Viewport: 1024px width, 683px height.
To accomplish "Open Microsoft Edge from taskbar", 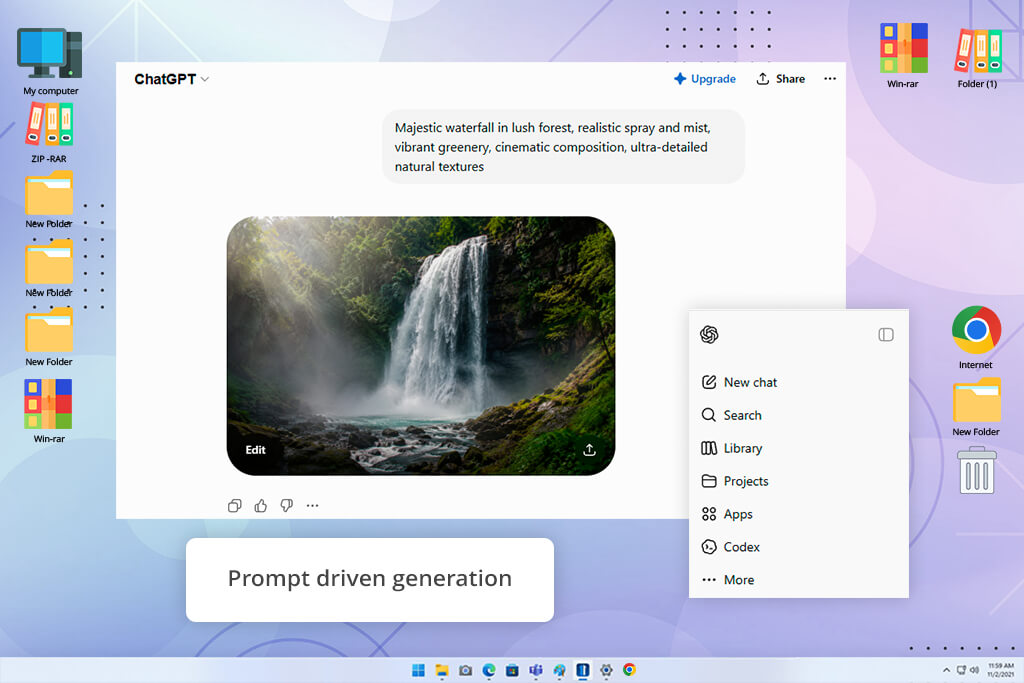I will [489, 670].
